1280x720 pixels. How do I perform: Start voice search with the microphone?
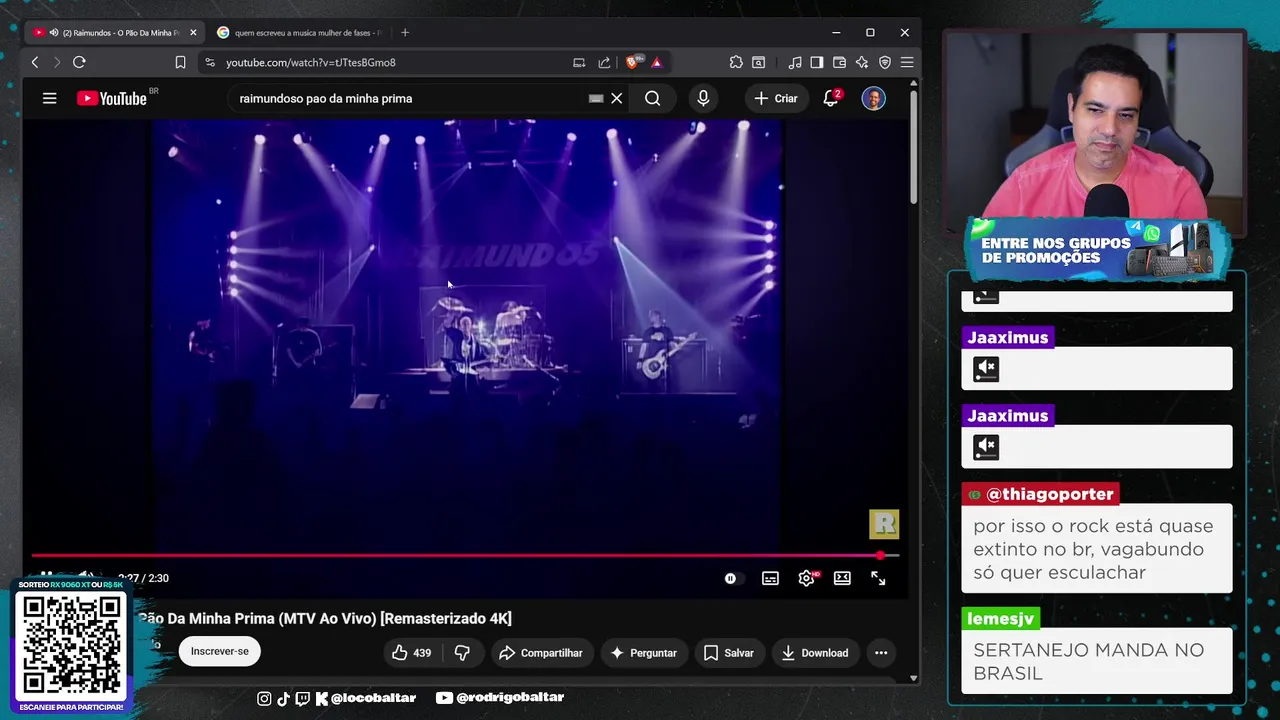coord(703,98)
